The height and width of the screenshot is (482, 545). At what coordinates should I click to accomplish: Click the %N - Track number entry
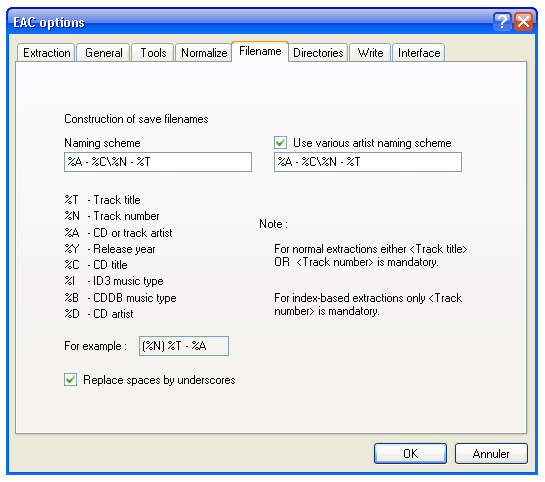point(112,216)
